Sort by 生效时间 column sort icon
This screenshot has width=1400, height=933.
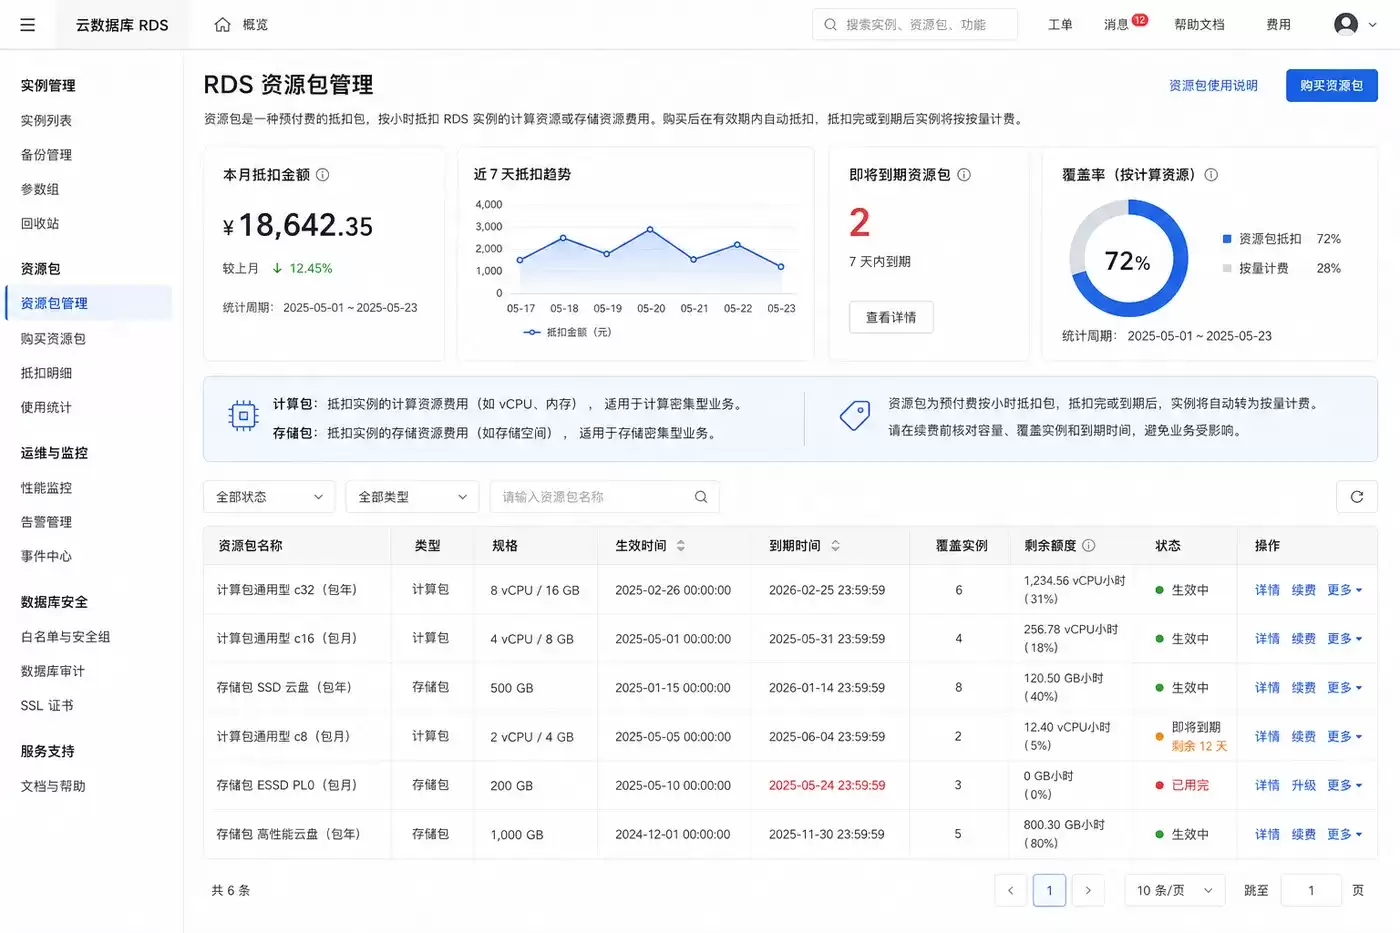click(681, 546)
